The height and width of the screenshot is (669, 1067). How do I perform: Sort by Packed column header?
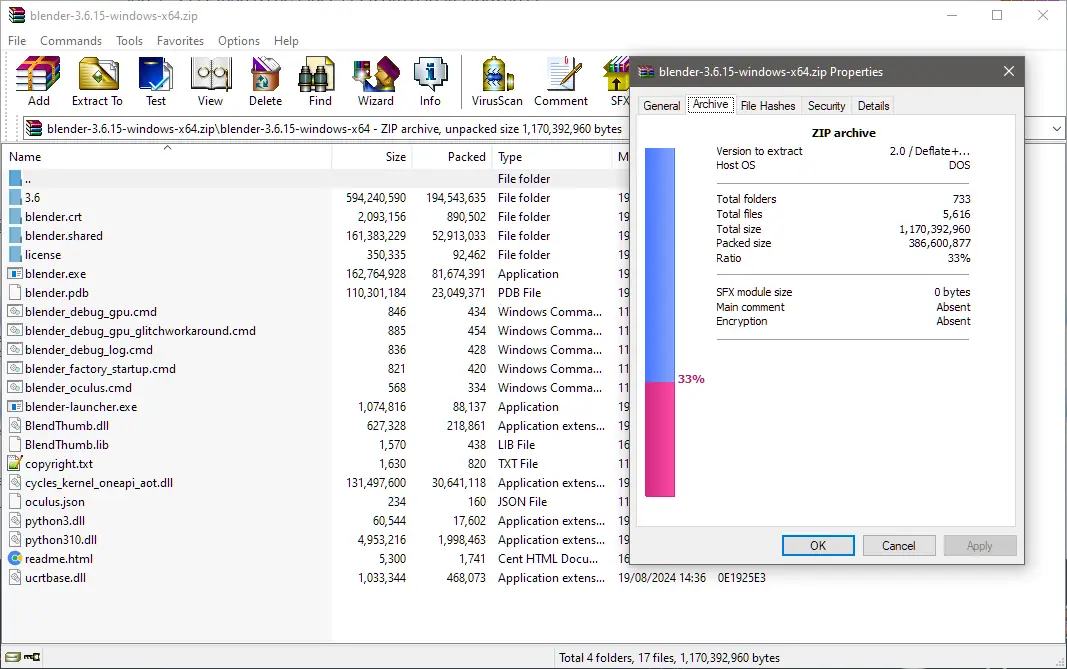451,157
